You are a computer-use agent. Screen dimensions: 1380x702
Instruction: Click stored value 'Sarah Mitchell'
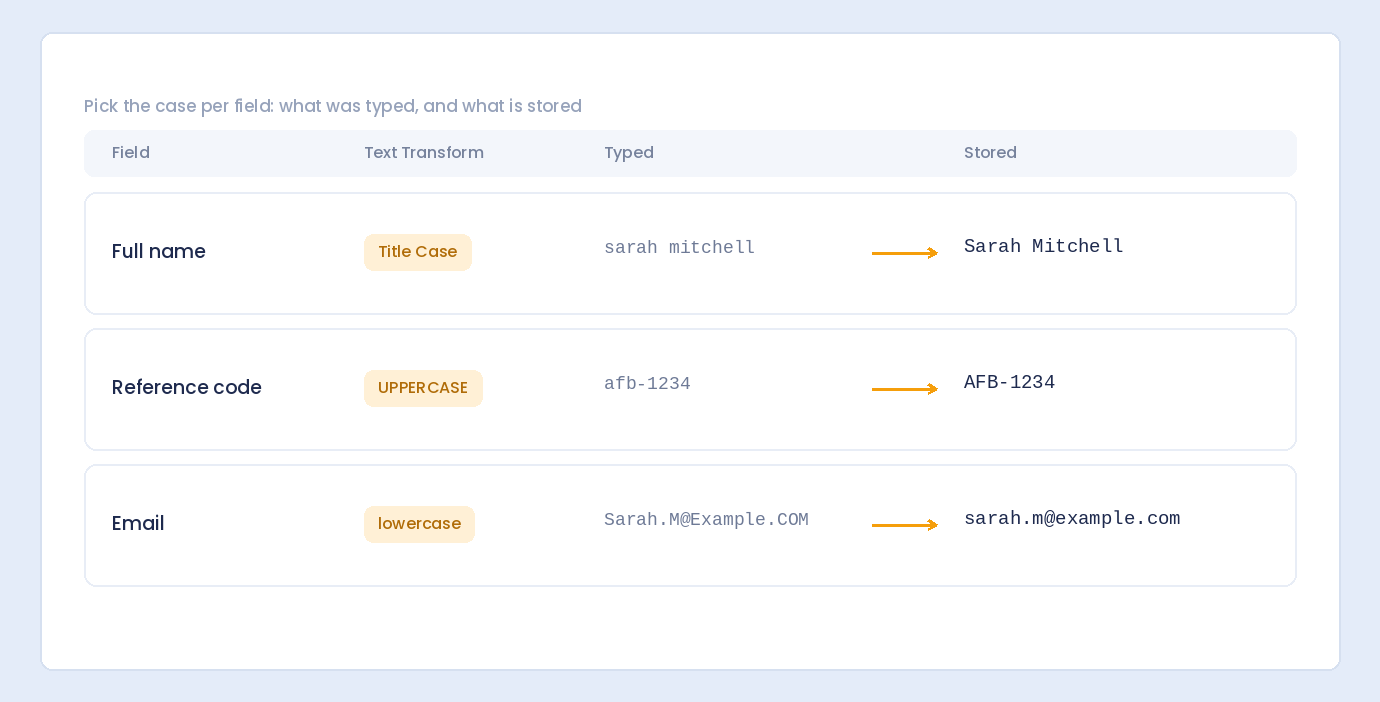click(1044, 246)
